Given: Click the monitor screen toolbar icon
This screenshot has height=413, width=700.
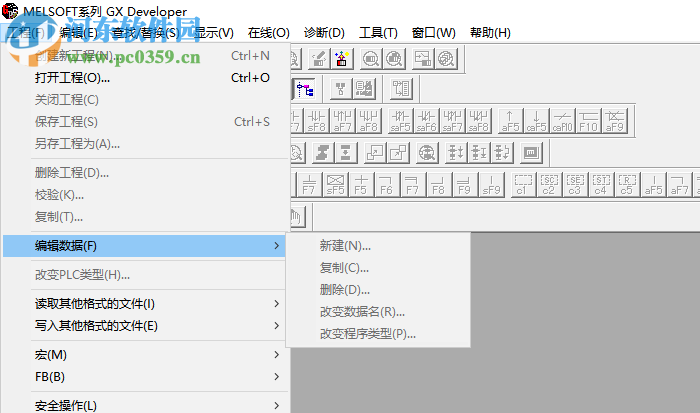Looking at the screenshot, I should [x=530, y=153].
